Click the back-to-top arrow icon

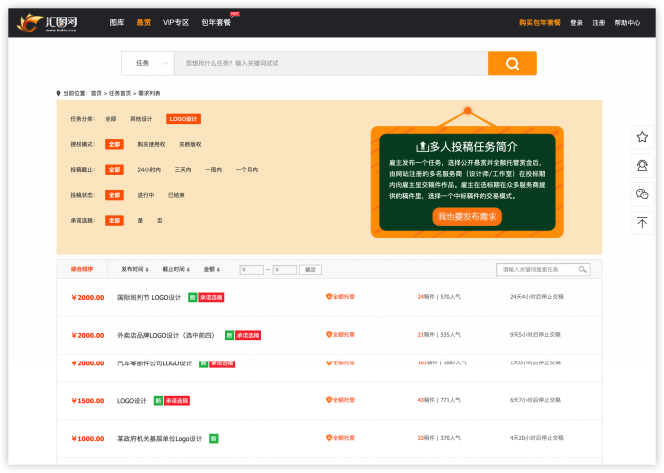(x=642, y=222)
